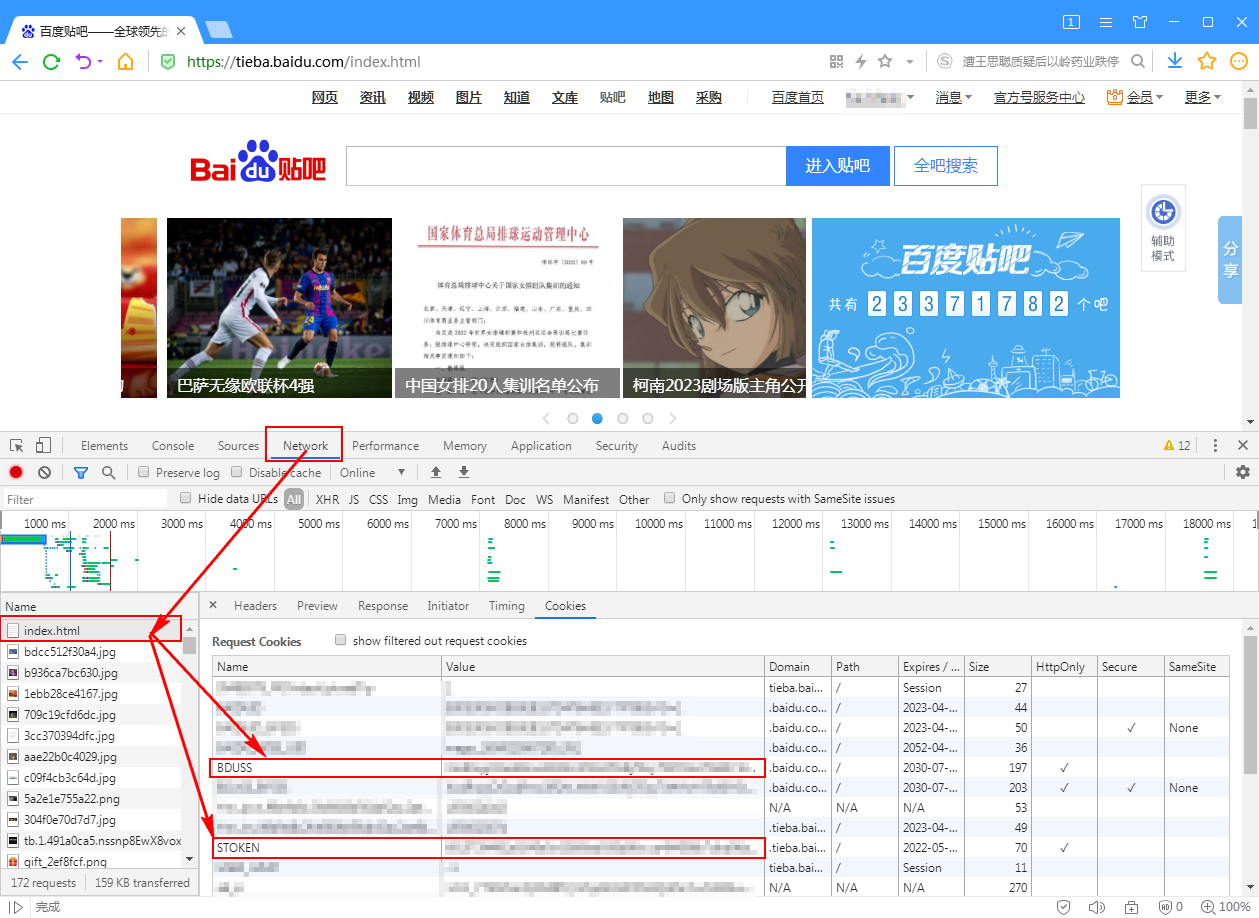Screen dimensions: 1259x918
Task: Toggle DevTools device toolbar icon
Action: [x=43, y=446]
